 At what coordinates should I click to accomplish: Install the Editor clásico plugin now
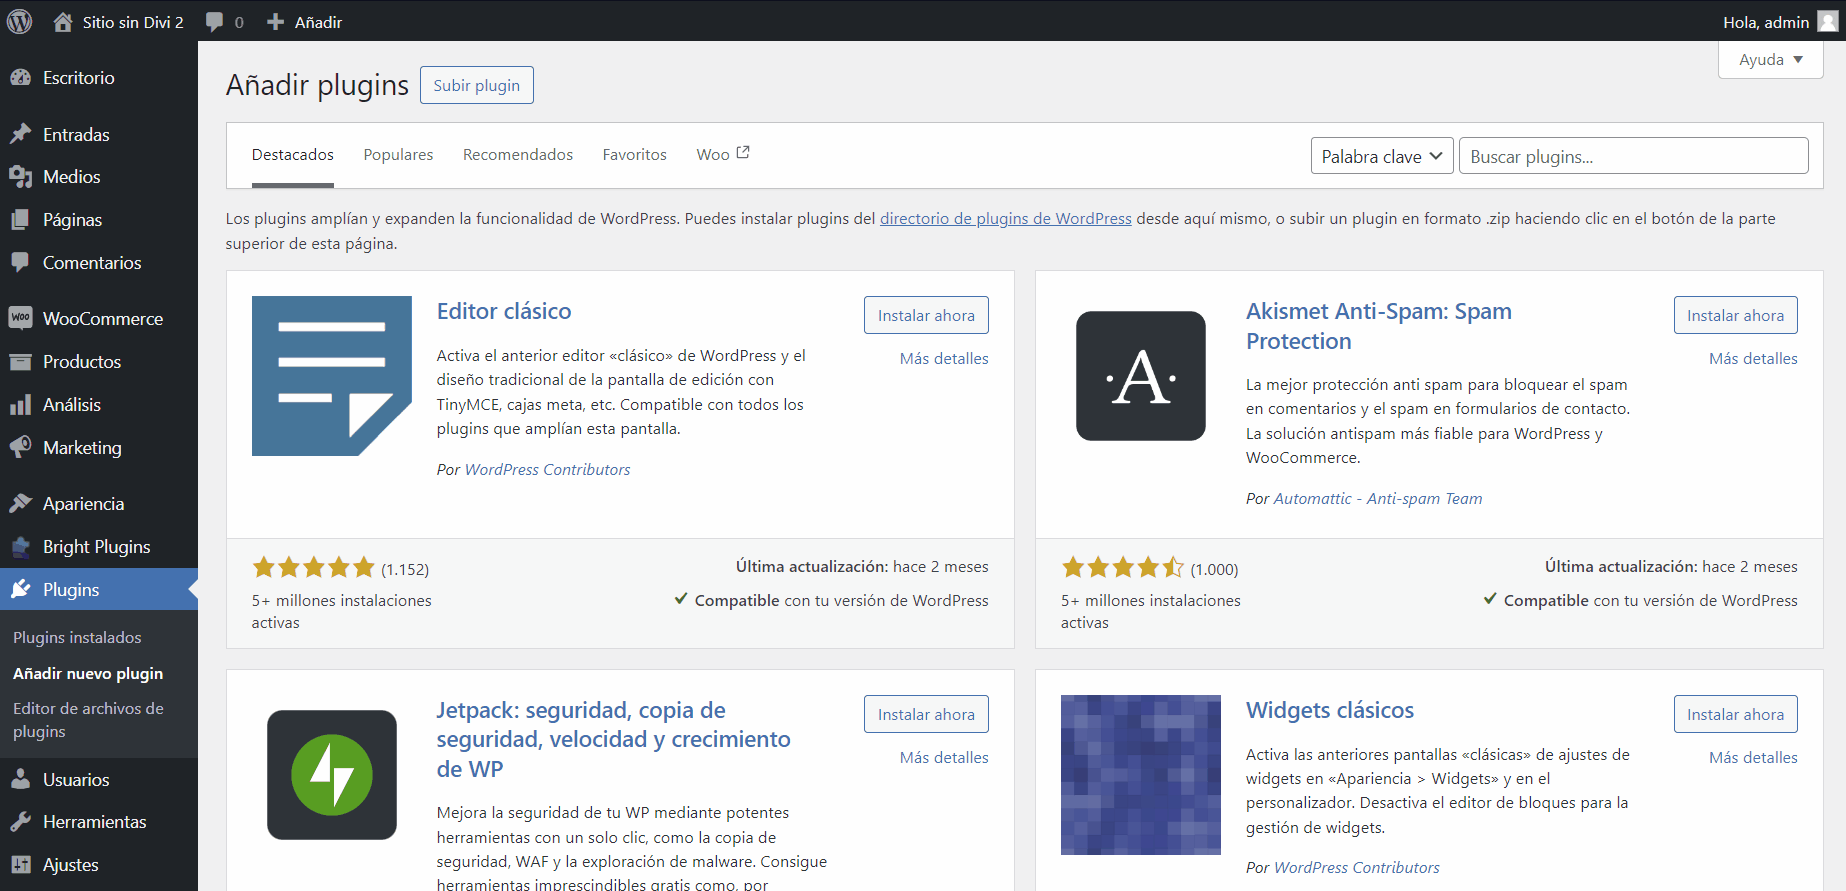pos(925,315)
